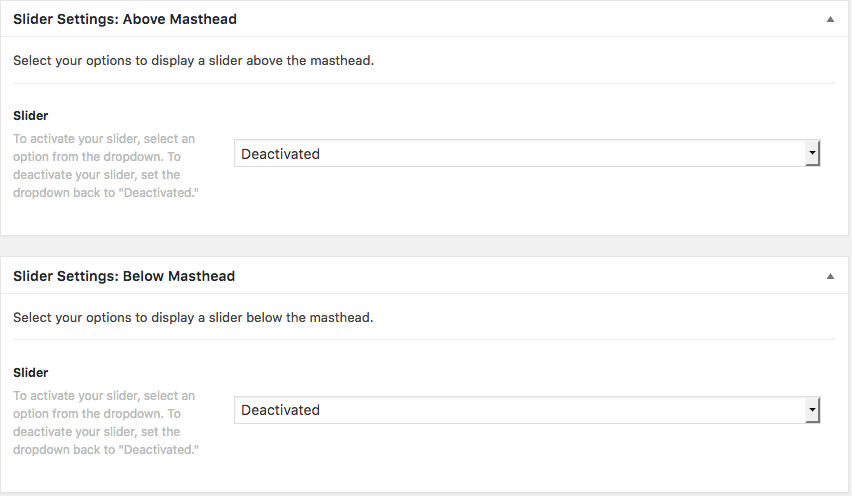Image resolution: width=852 pixels, height=496 pixels.
Task: Select the "Deactivated" value in Above Masthead
Action: pyautogui.click(x=281, y=154)
